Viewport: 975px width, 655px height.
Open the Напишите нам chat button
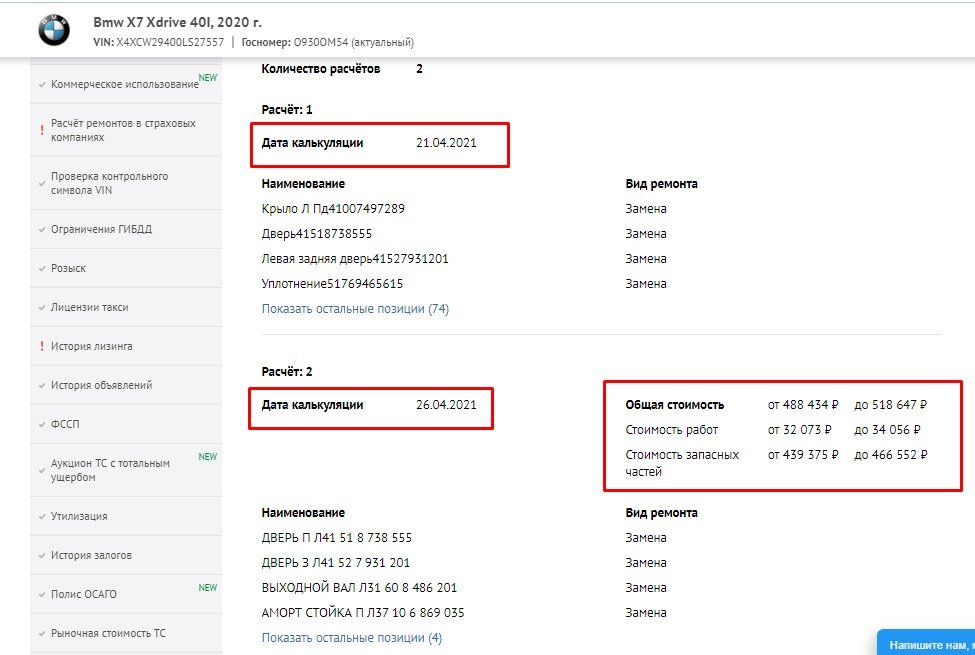tap(927, 644)
